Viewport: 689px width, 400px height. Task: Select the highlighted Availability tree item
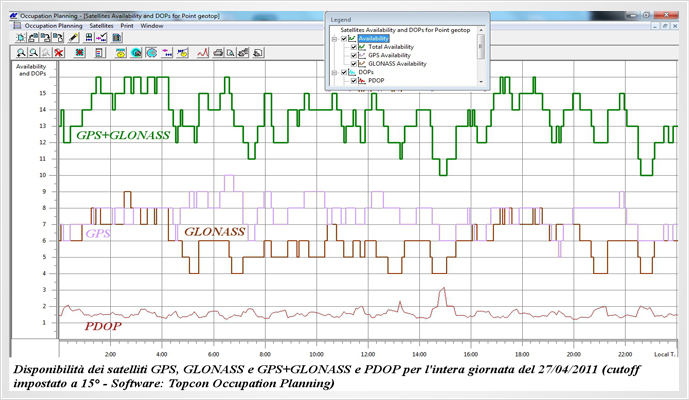[374, 39]
